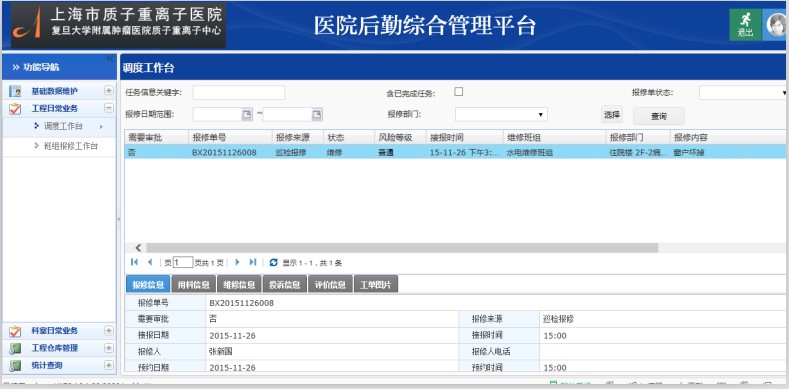Select row BX20151126008 in grid

[x=455, y=152]
